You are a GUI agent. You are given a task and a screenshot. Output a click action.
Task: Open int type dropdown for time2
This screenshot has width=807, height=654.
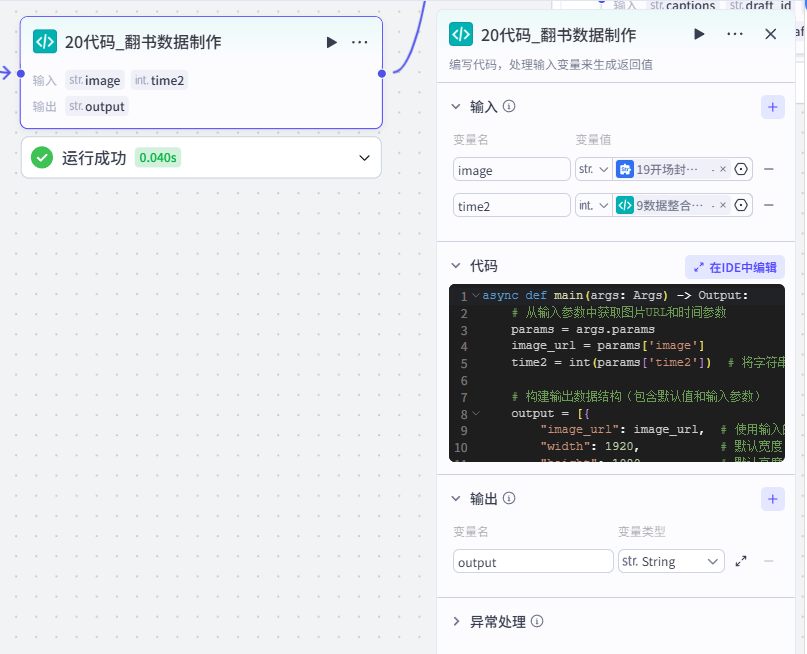point(594,205)
